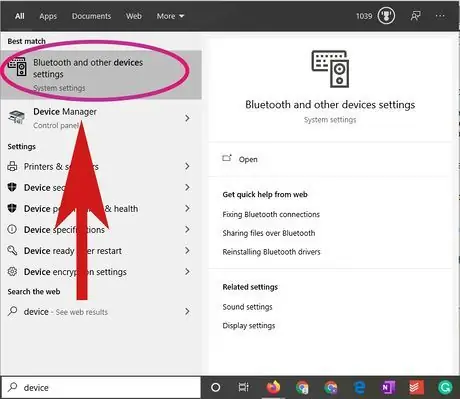Open device See web results entry

(101, 312)
